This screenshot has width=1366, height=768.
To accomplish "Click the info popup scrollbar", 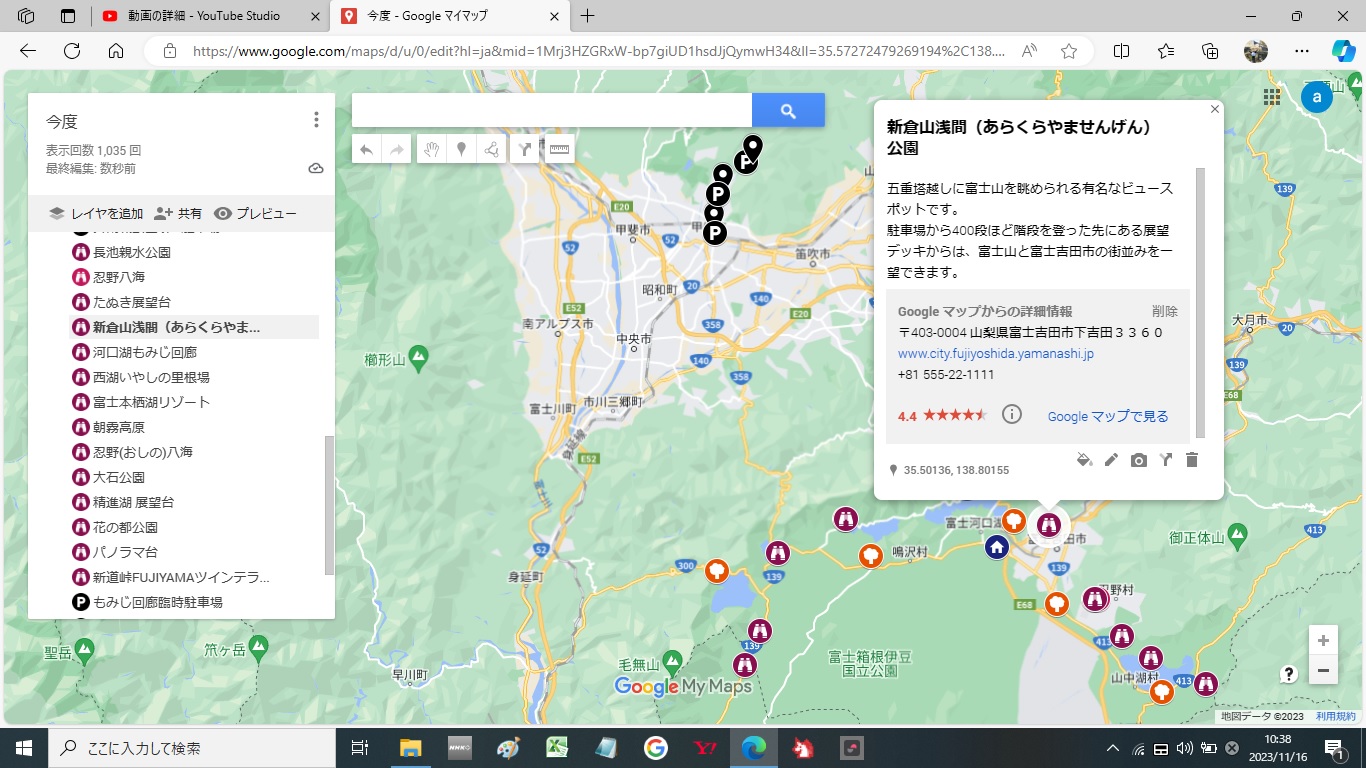I will pyautogui.click(x=1201, y=303).
